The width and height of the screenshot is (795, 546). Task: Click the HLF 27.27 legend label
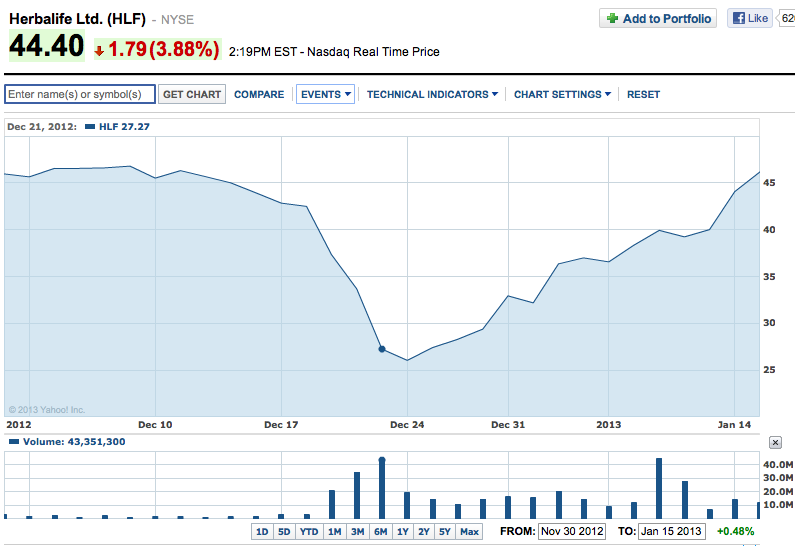[124, 127]
